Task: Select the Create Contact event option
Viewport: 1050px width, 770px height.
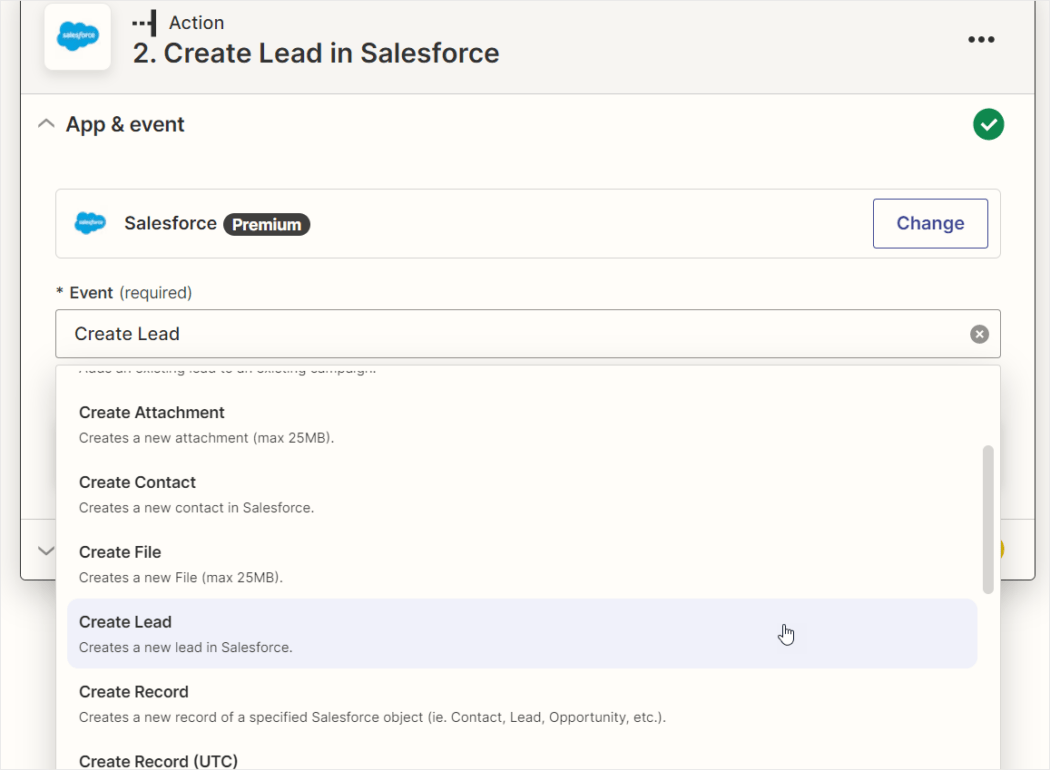Action: [x=522, y=494]
